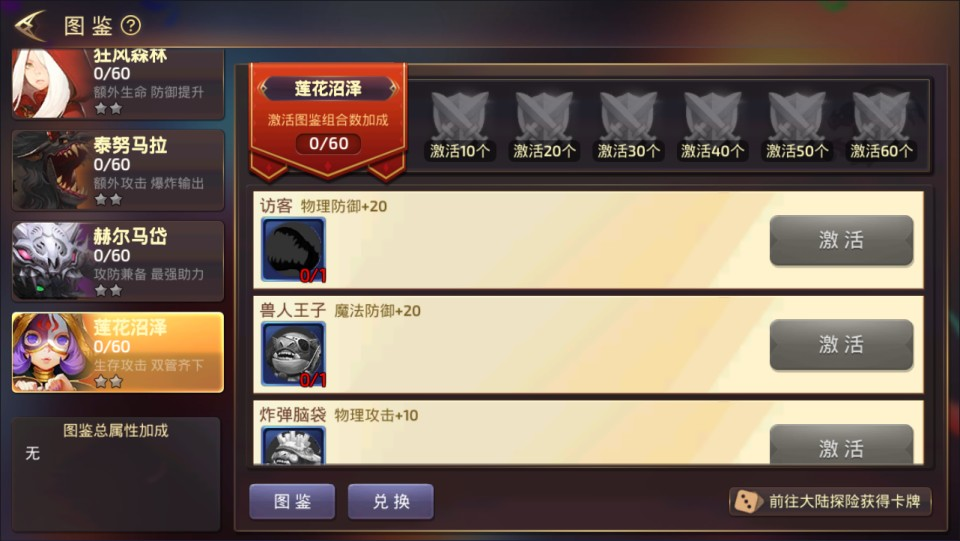The image size is (960, 541).
Task: Tap the 激活40个 shield reward icon
Action: point(712,116)
